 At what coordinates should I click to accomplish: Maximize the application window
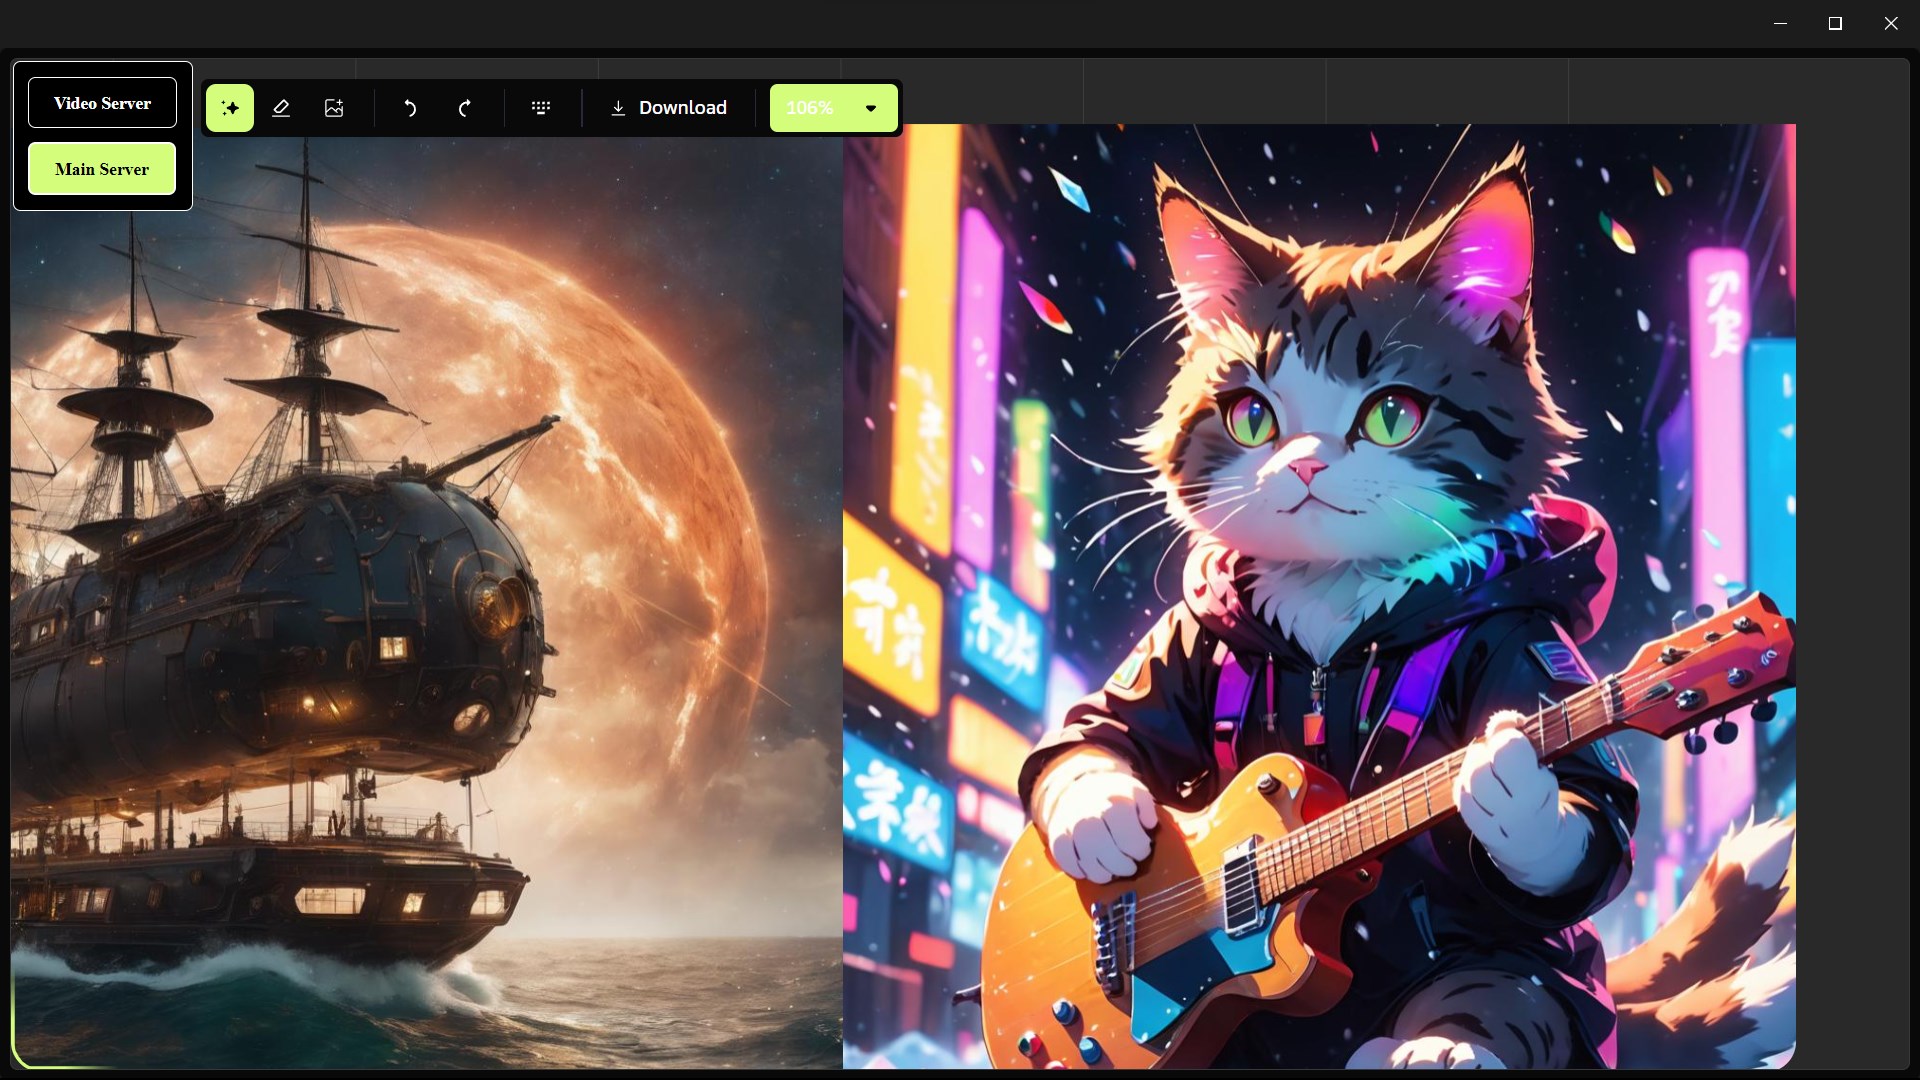tap(1835, 23)
